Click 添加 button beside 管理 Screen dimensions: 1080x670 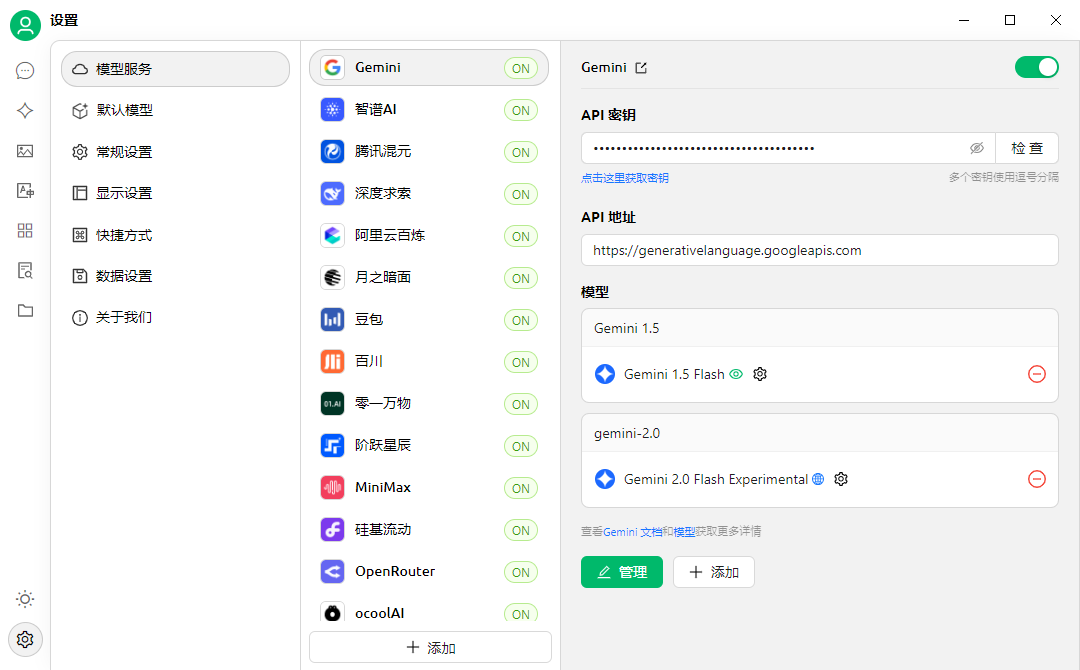[714, 572]
